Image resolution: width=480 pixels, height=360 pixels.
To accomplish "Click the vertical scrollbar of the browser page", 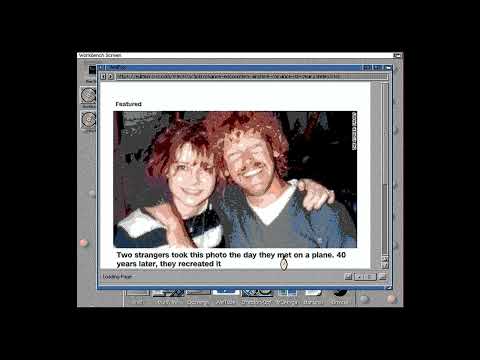I will click(385, 169).
